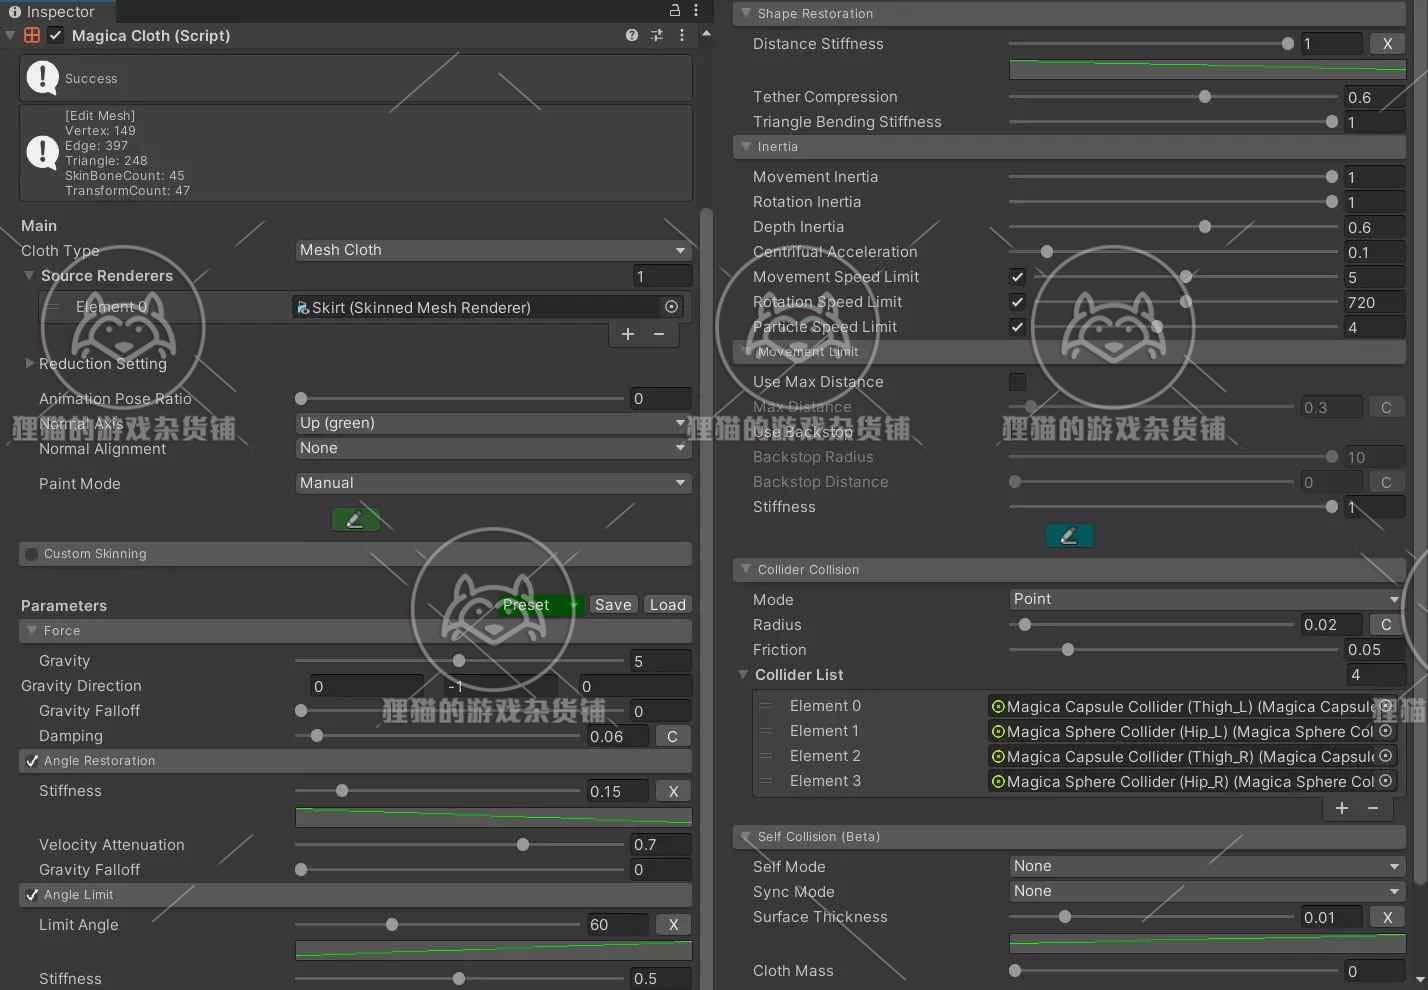Expand the Reduction Setting foldout
1428x990 pixels.
(29, 363)
